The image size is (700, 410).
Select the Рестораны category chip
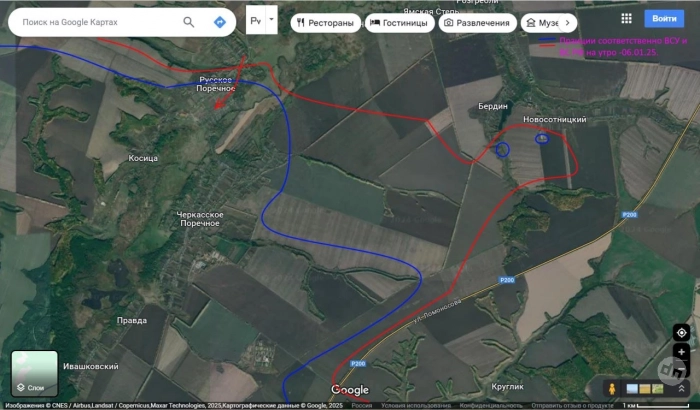pos(325,23)
